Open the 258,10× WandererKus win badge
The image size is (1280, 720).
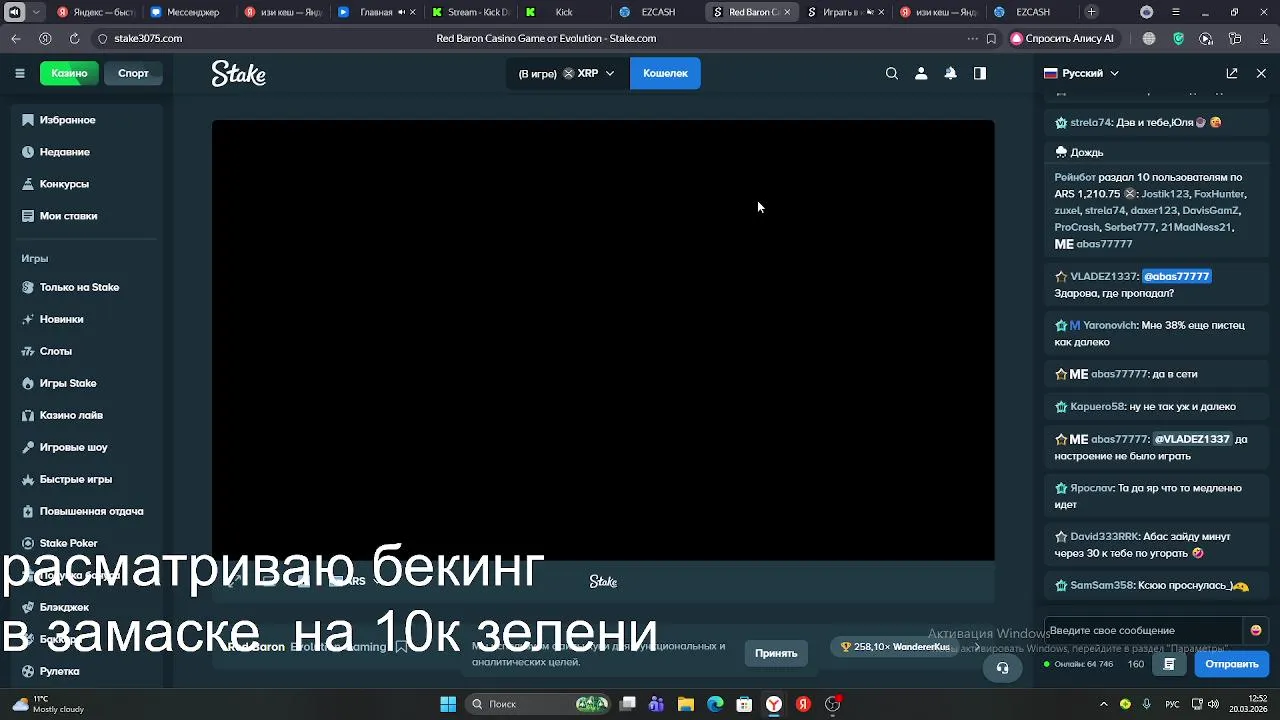[x=895, y=647]
